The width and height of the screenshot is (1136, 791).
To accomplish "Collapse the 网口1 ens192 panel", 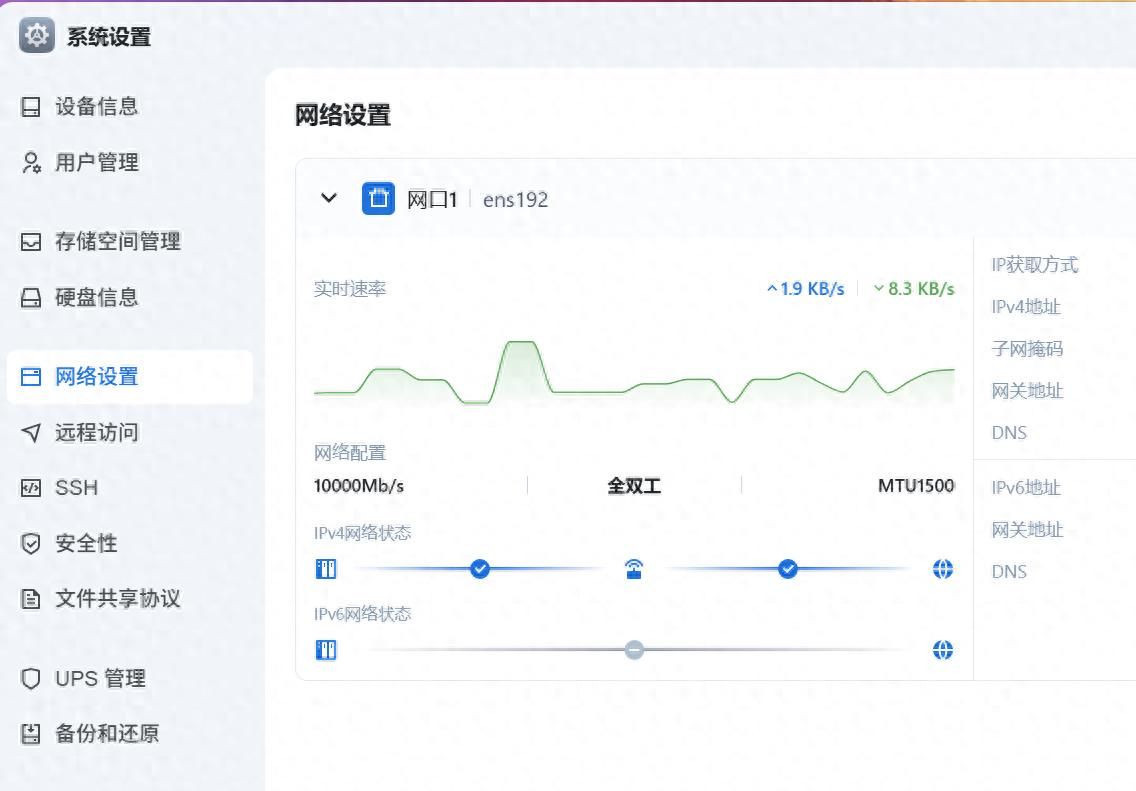I will (327, 198).
